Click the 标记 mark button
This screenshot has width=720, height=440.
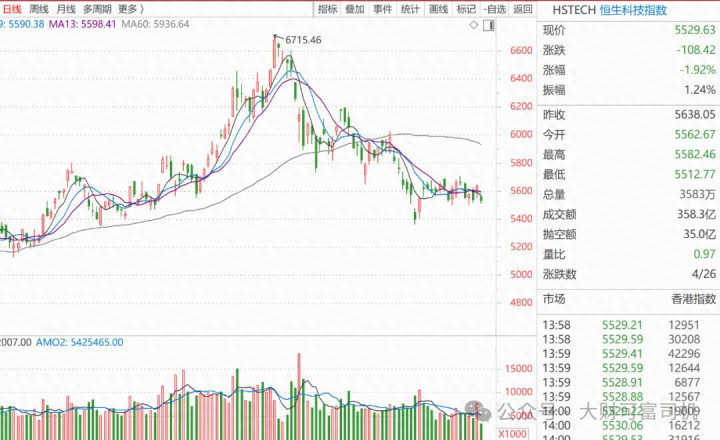466,9
